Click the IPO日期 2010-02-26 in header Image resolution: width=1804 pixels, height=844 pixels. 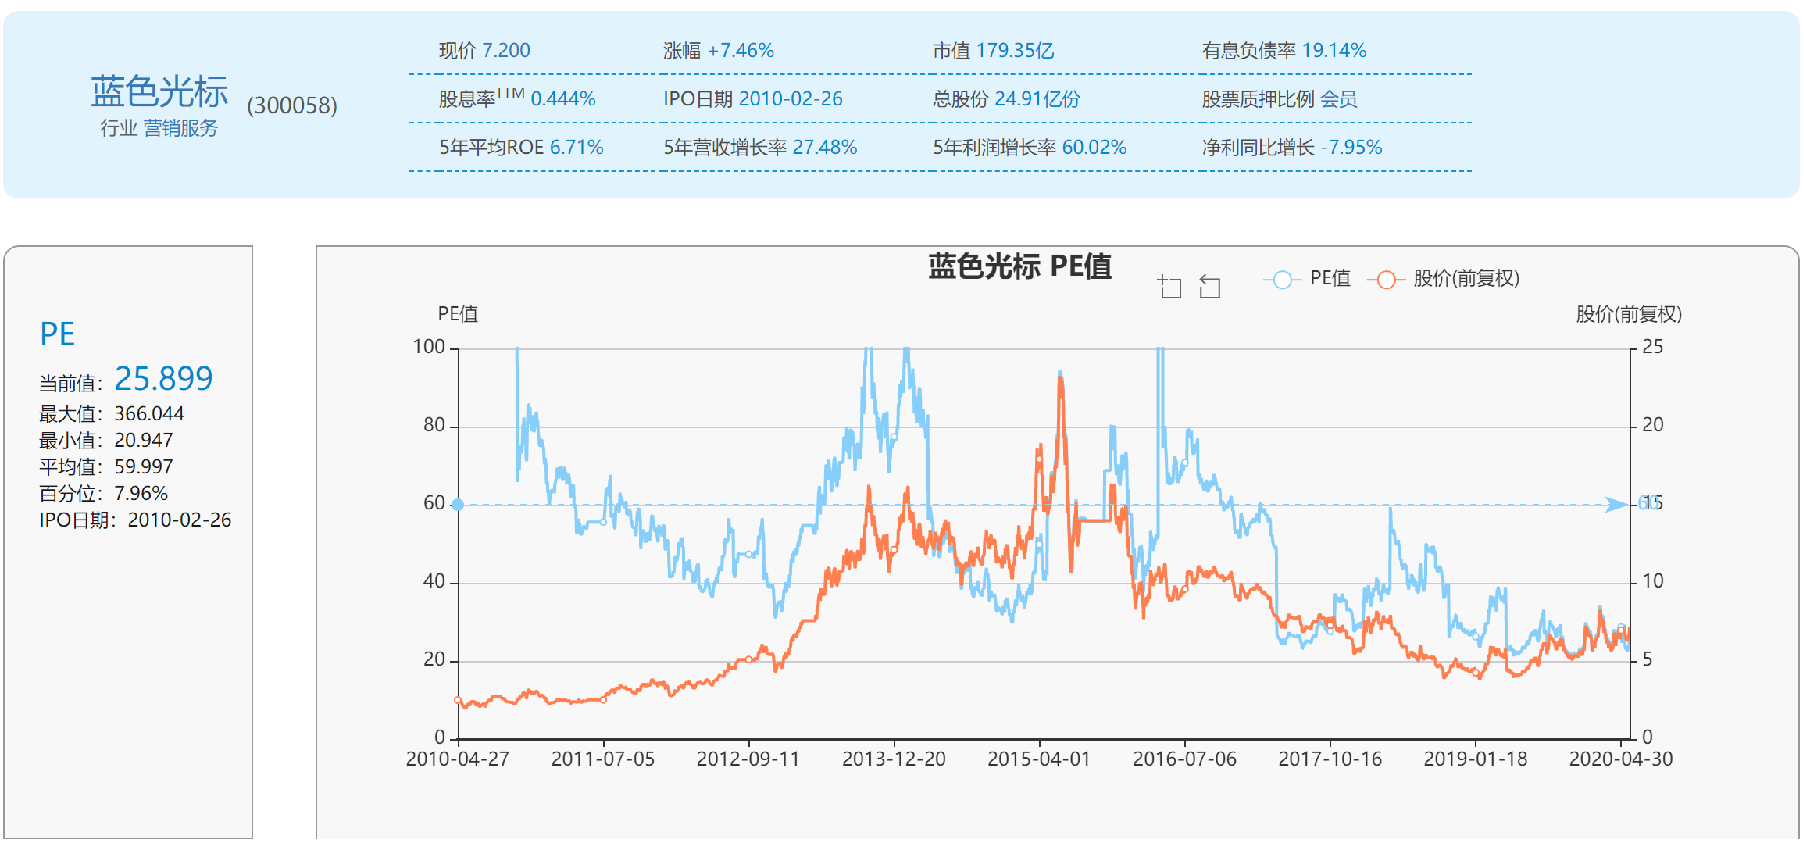tap(753, 99)
